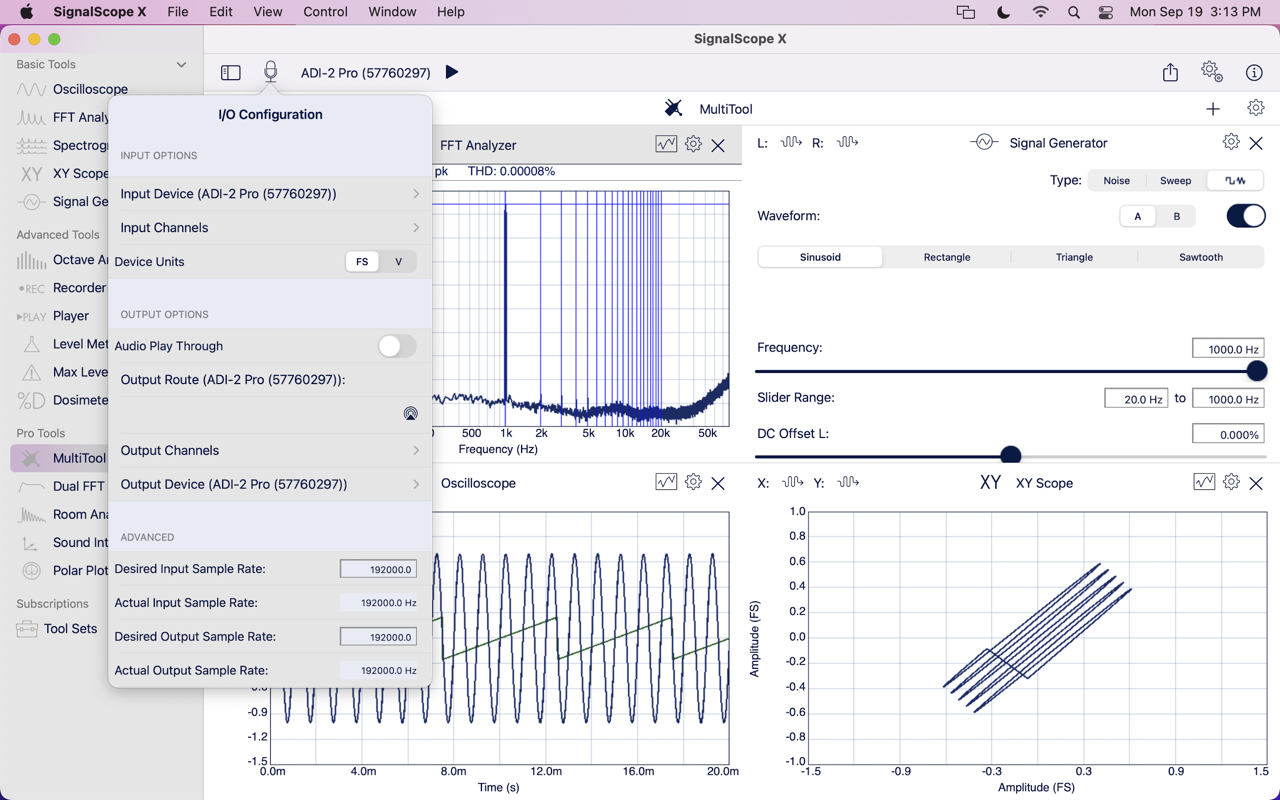This screenshot has width=1280, height=800.
Task: Toggle the sidebar panel icon
Action: coord(231,72)
